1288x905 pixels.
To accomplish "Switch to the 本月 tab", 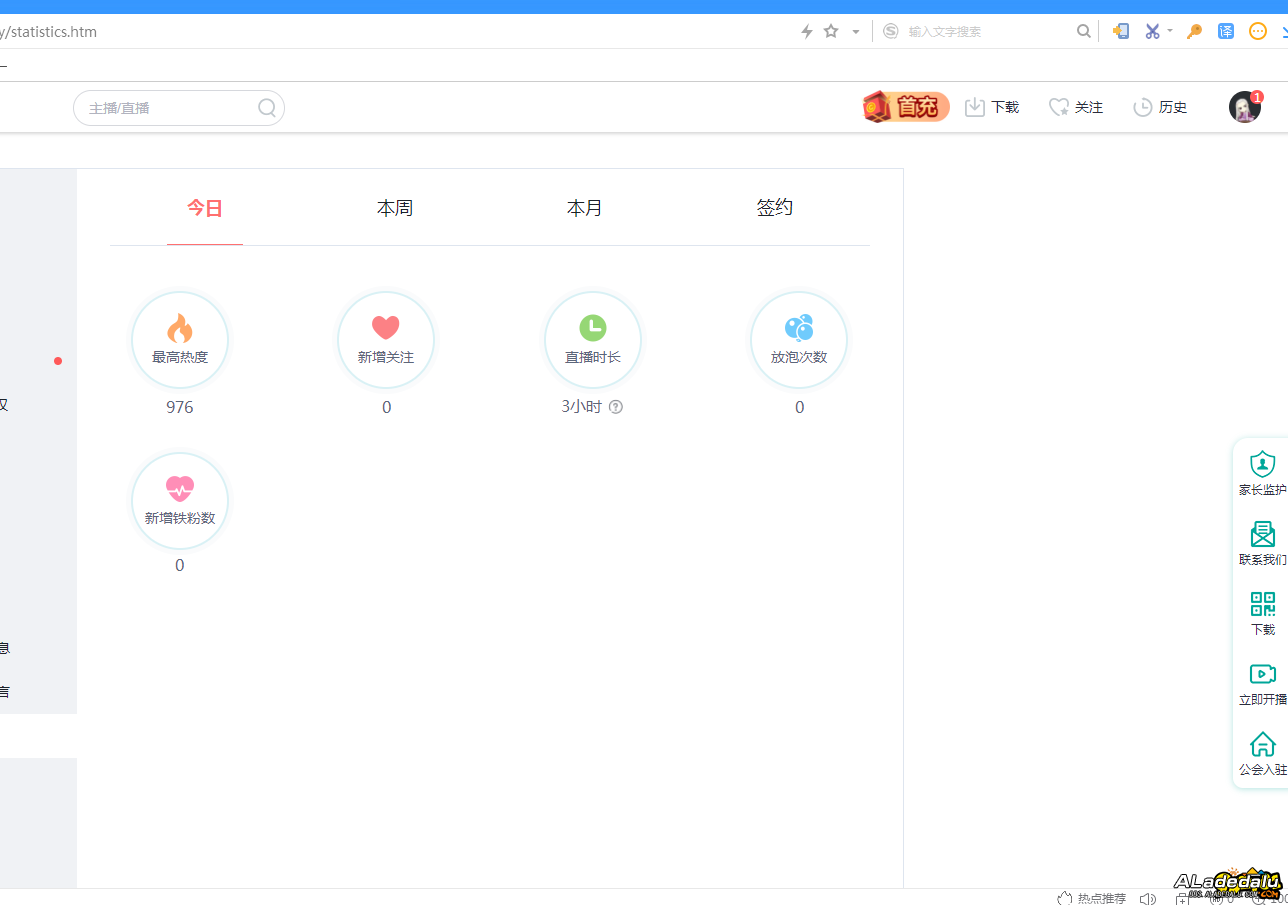I will coord(585,208).
